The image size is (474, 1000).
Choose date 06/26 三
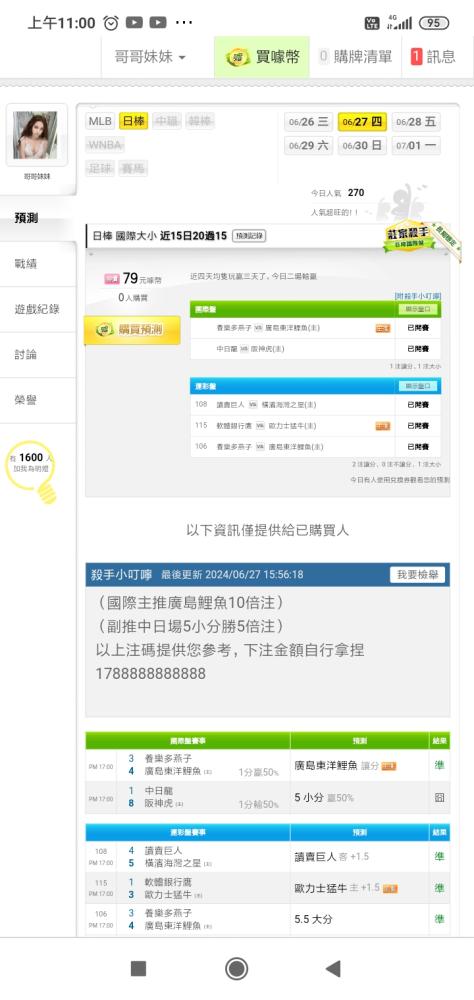pos(308,122)
